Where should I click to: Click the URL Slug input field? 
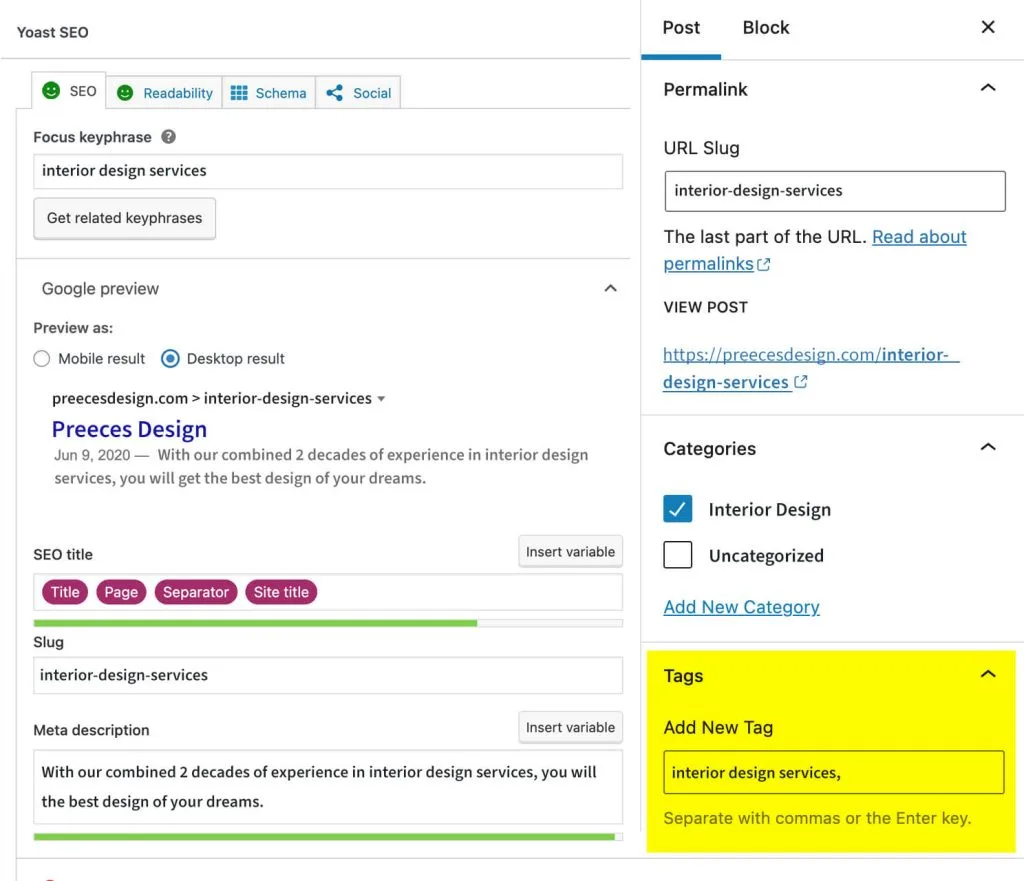(835, 191)
